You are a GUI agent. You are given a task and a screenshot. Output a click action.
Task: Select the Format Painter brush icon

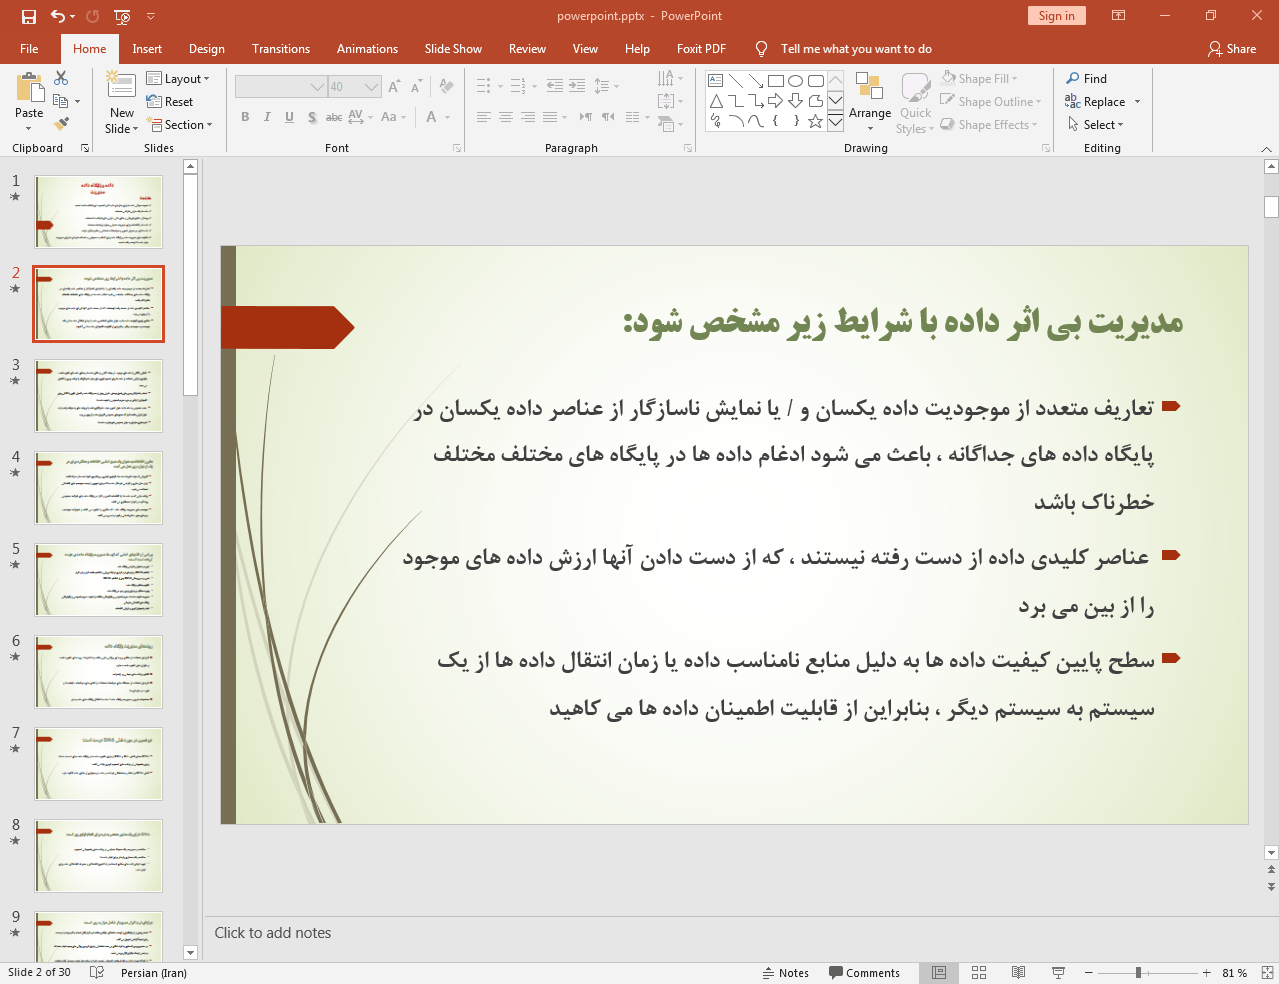pyautogui.click(x=61, y=124)
